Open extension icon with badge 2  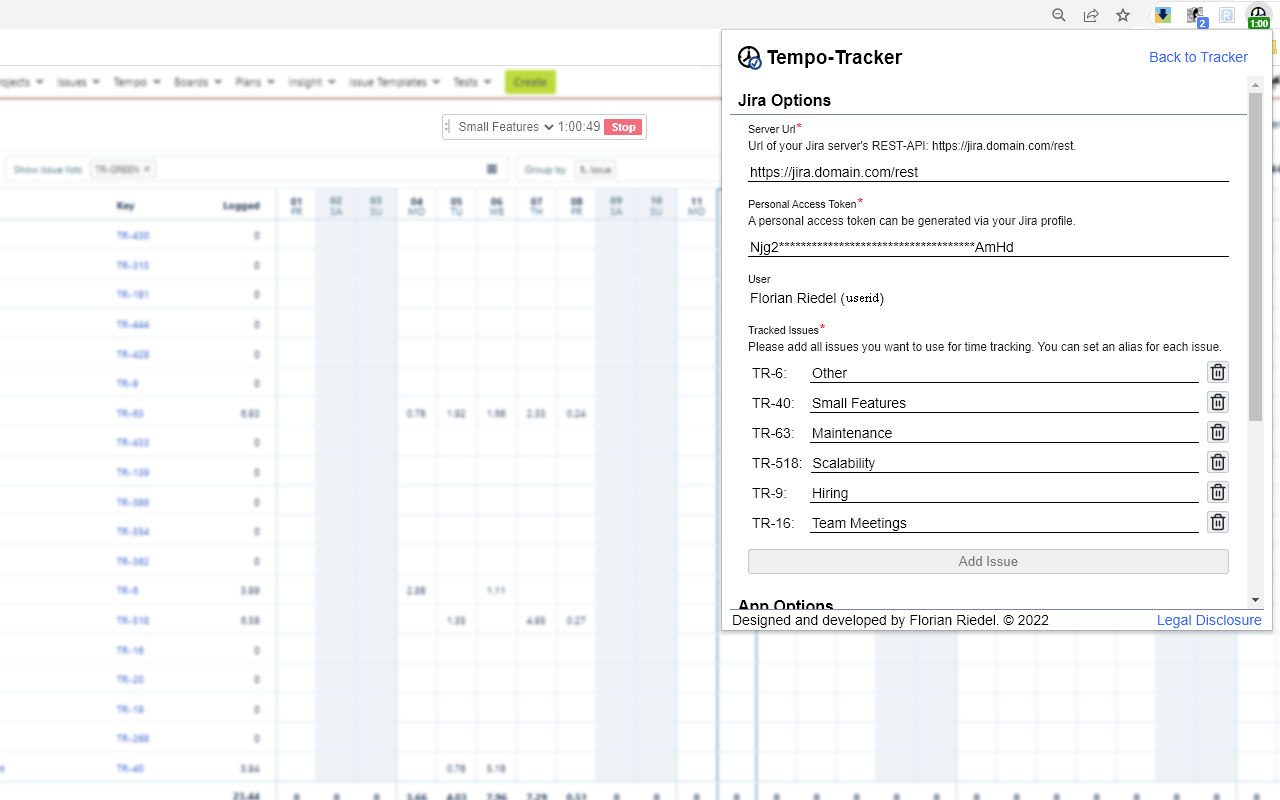pos(1196,16)
